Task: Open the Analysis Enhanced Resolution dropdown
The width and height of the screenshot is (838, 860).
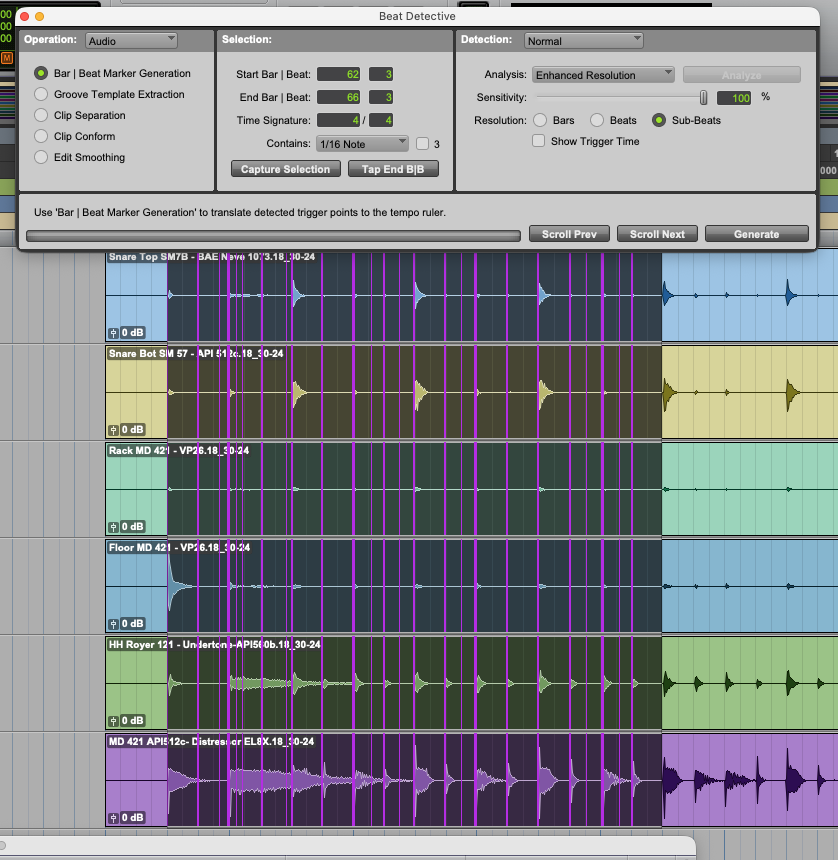Action: pyautogui.click(x=603, y=75)
